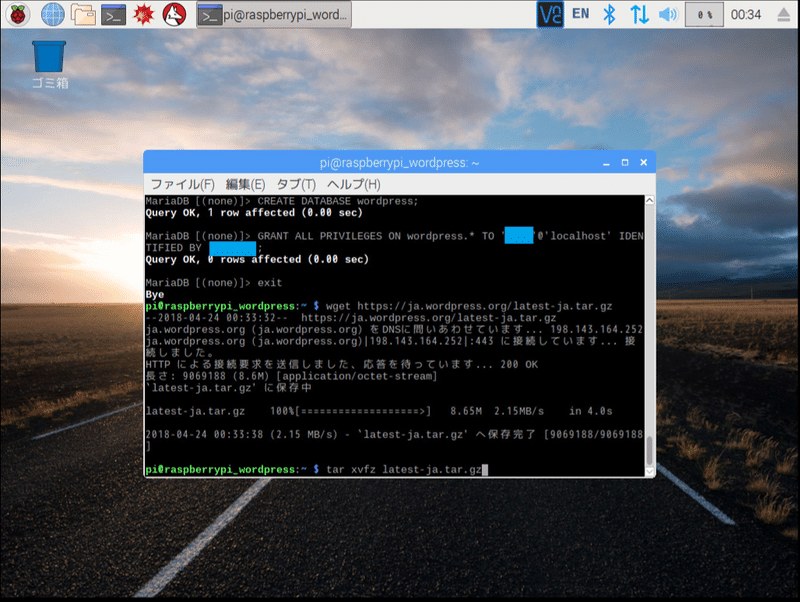Select the pi@raspberrypi_wordpress taskbar window button

[274, 15]
